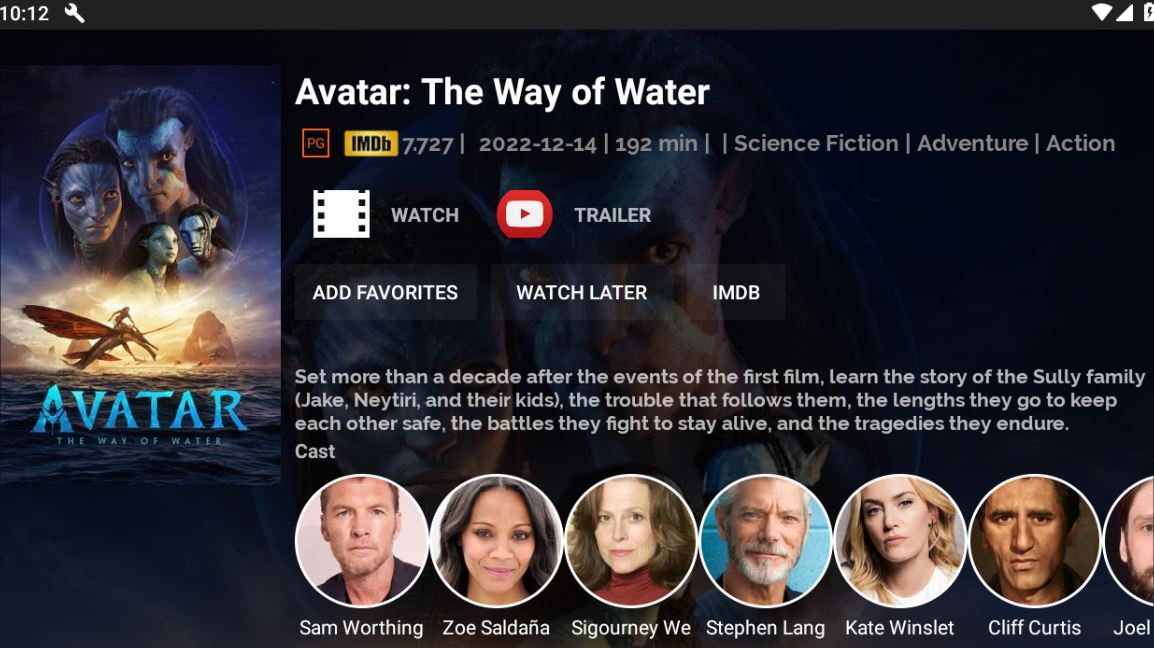Select Sigourney Weaver's cast photo

(631, 540)
